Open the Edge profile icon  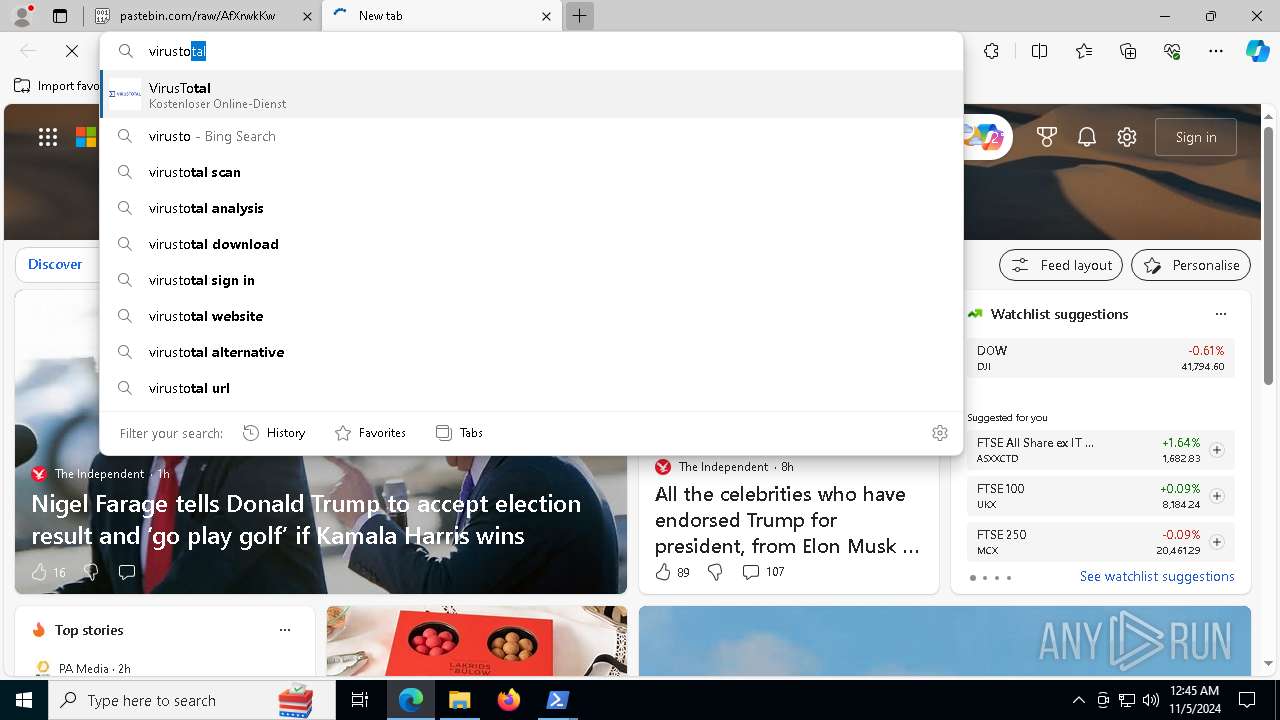point(22,16)
